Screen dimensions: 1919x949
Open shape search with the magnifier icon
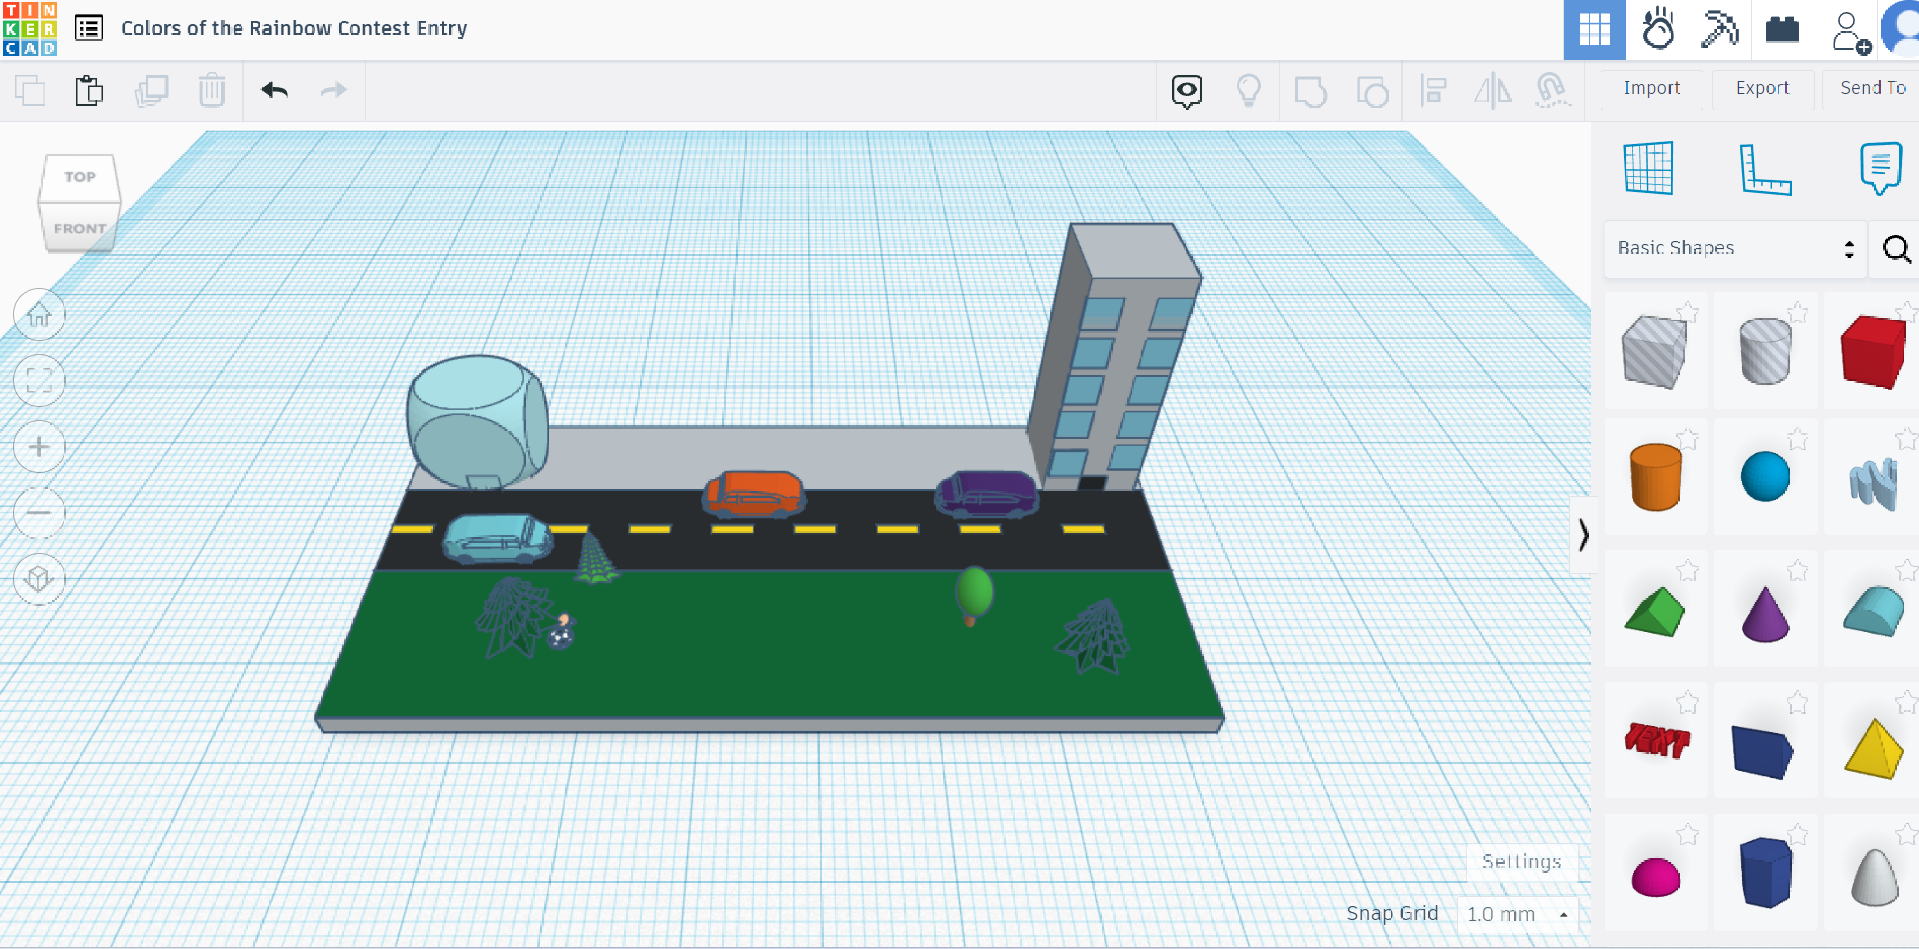click(x=1895, y=249)
